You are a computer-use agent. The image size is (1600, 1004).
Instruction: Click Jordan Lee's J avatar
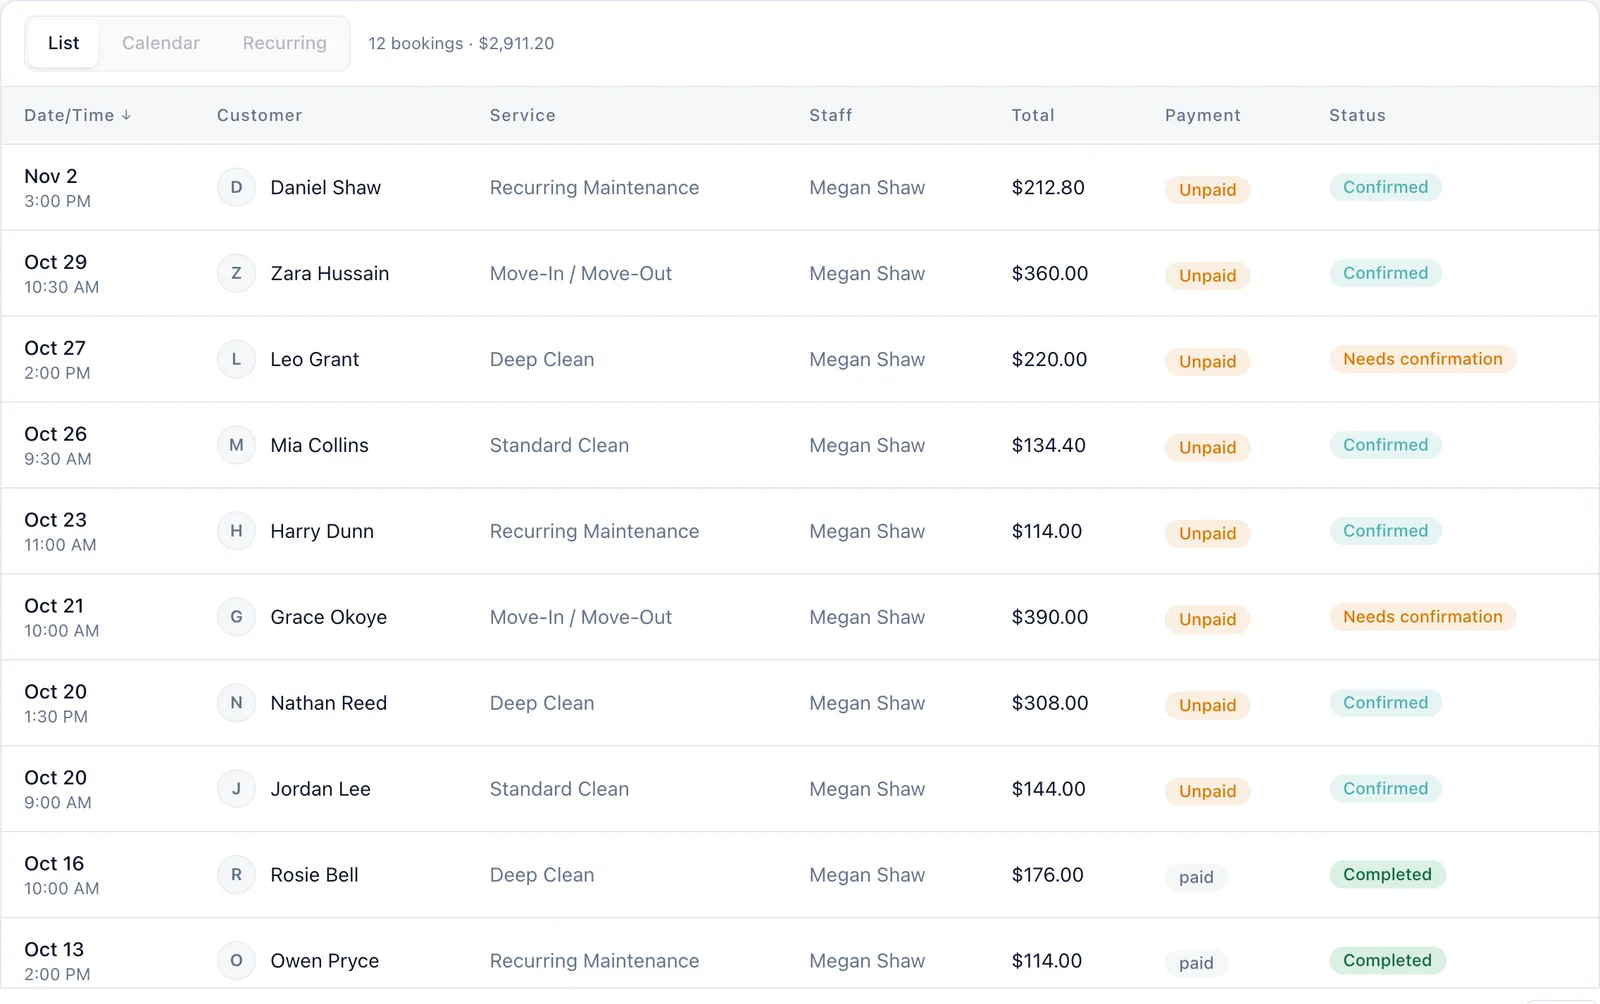(x=236, y=789)
